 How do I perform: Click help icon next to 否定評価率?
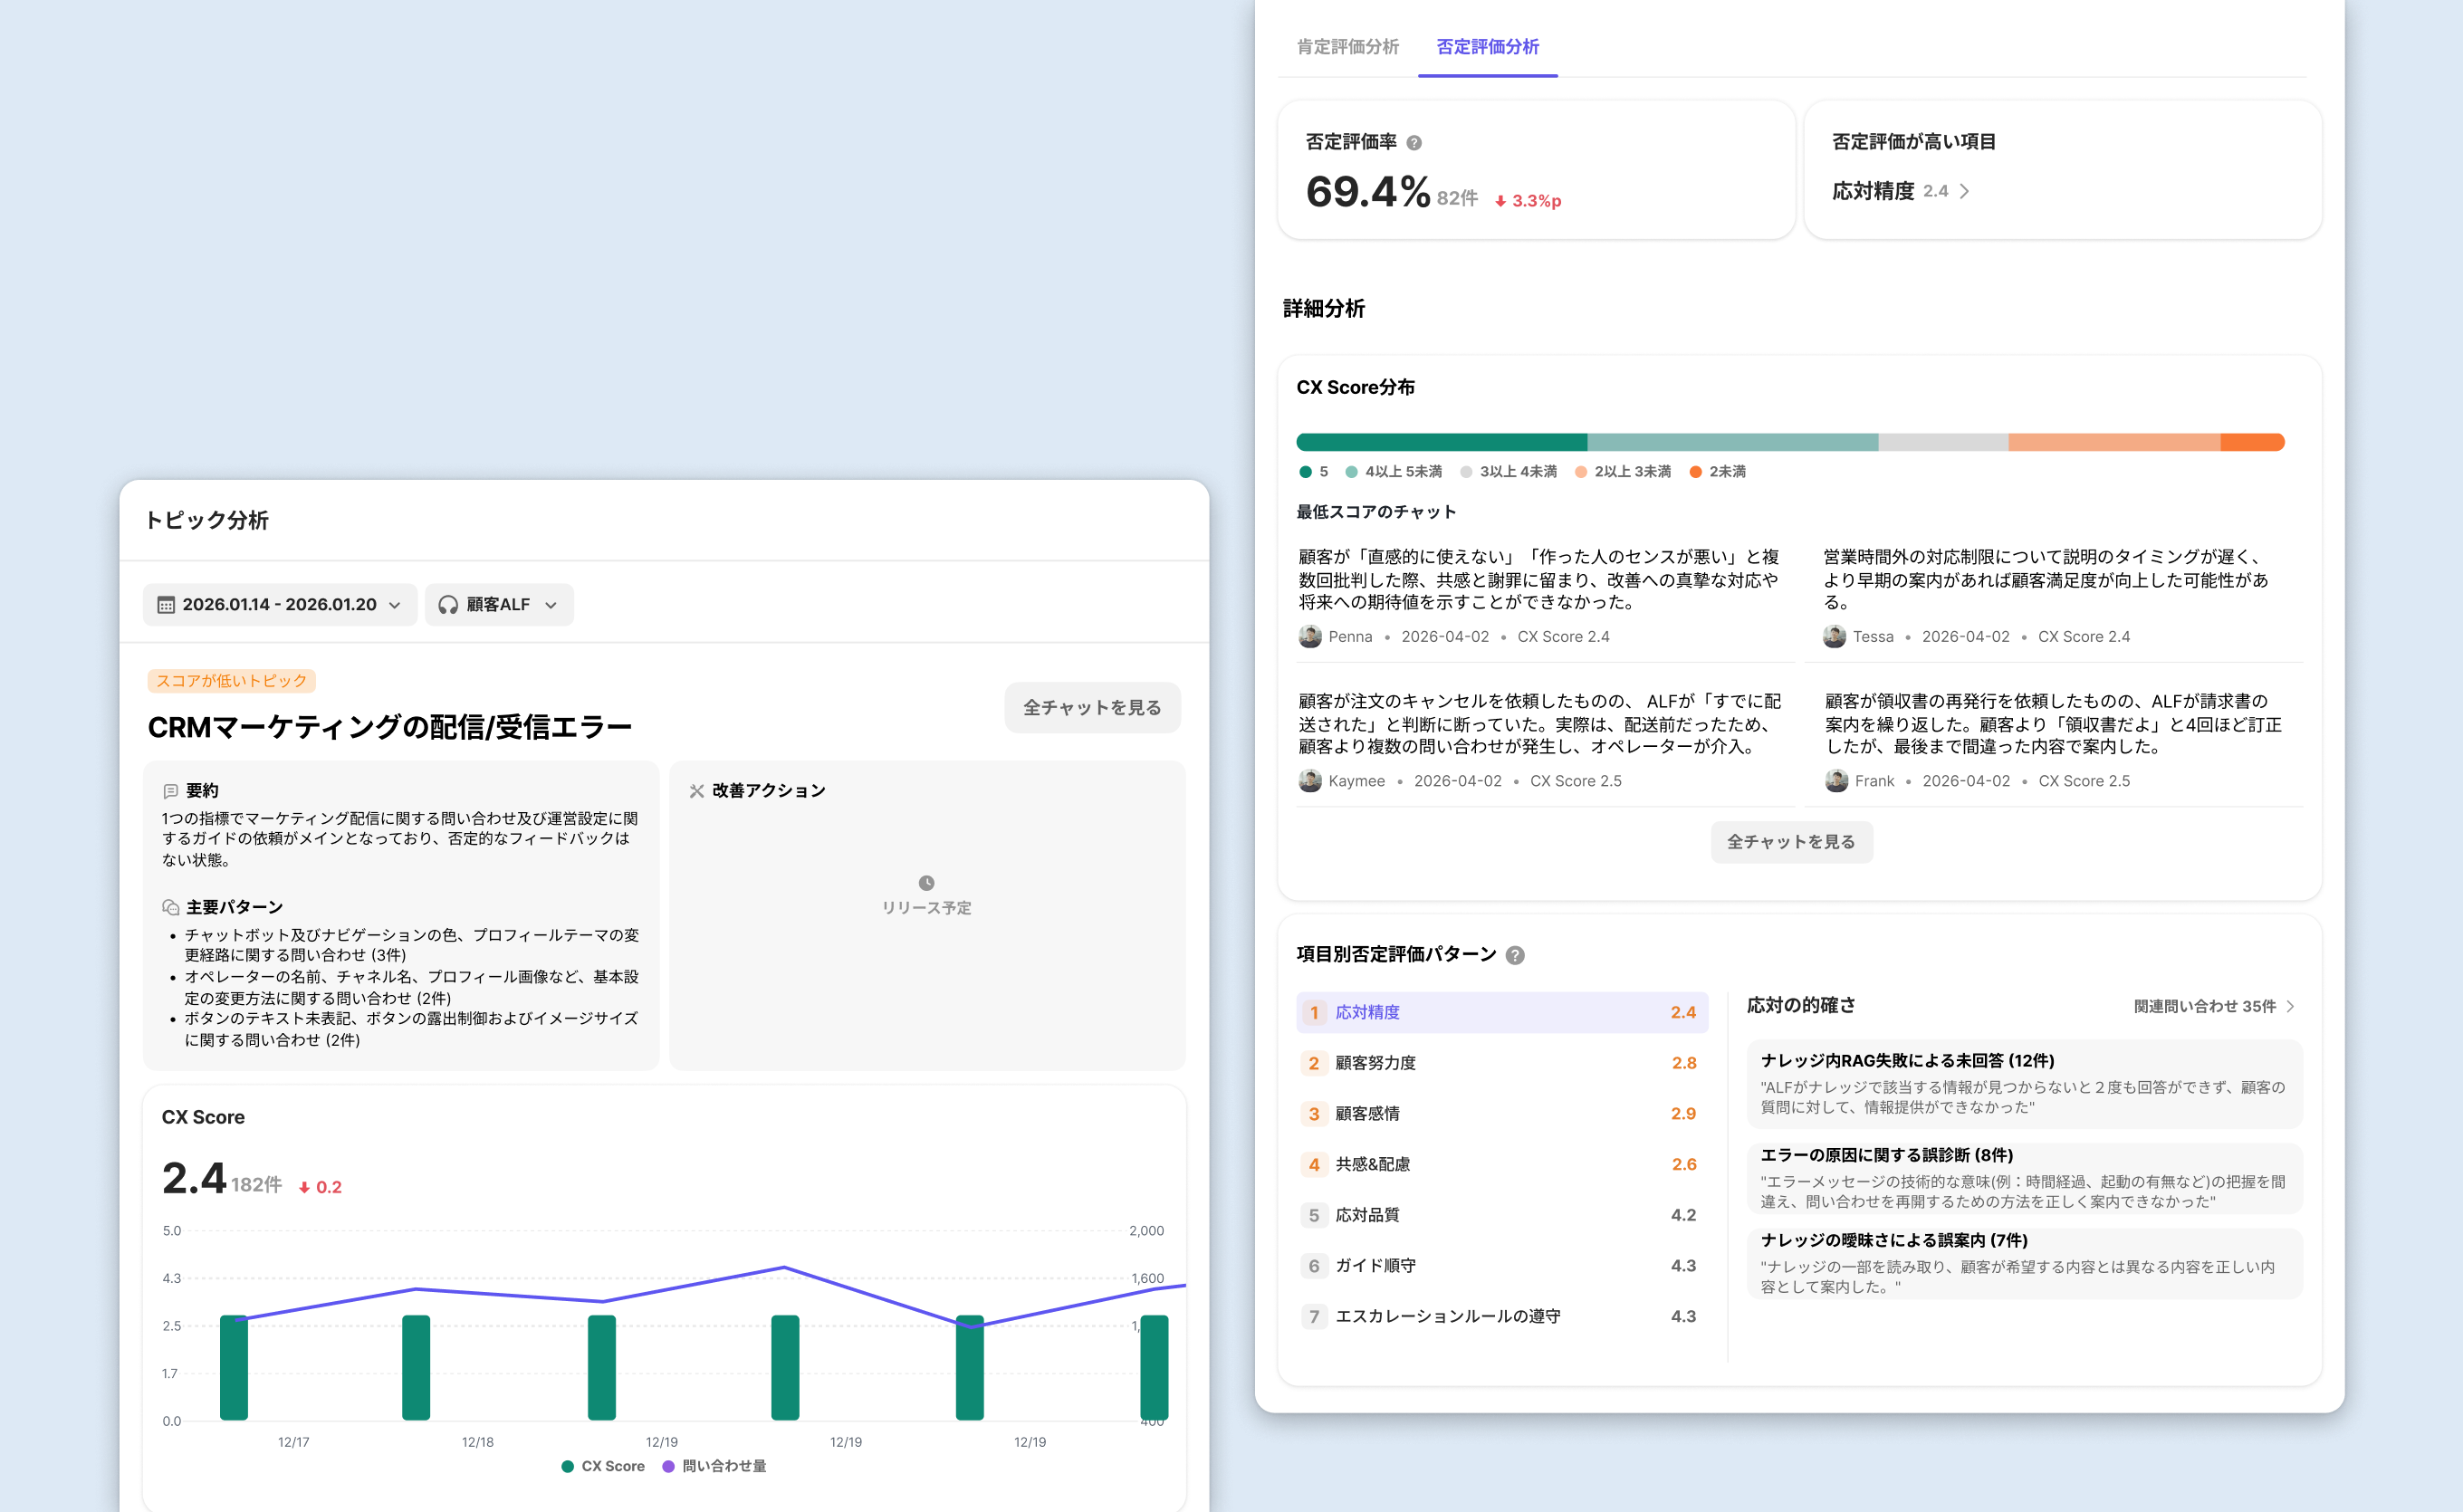1413,143
